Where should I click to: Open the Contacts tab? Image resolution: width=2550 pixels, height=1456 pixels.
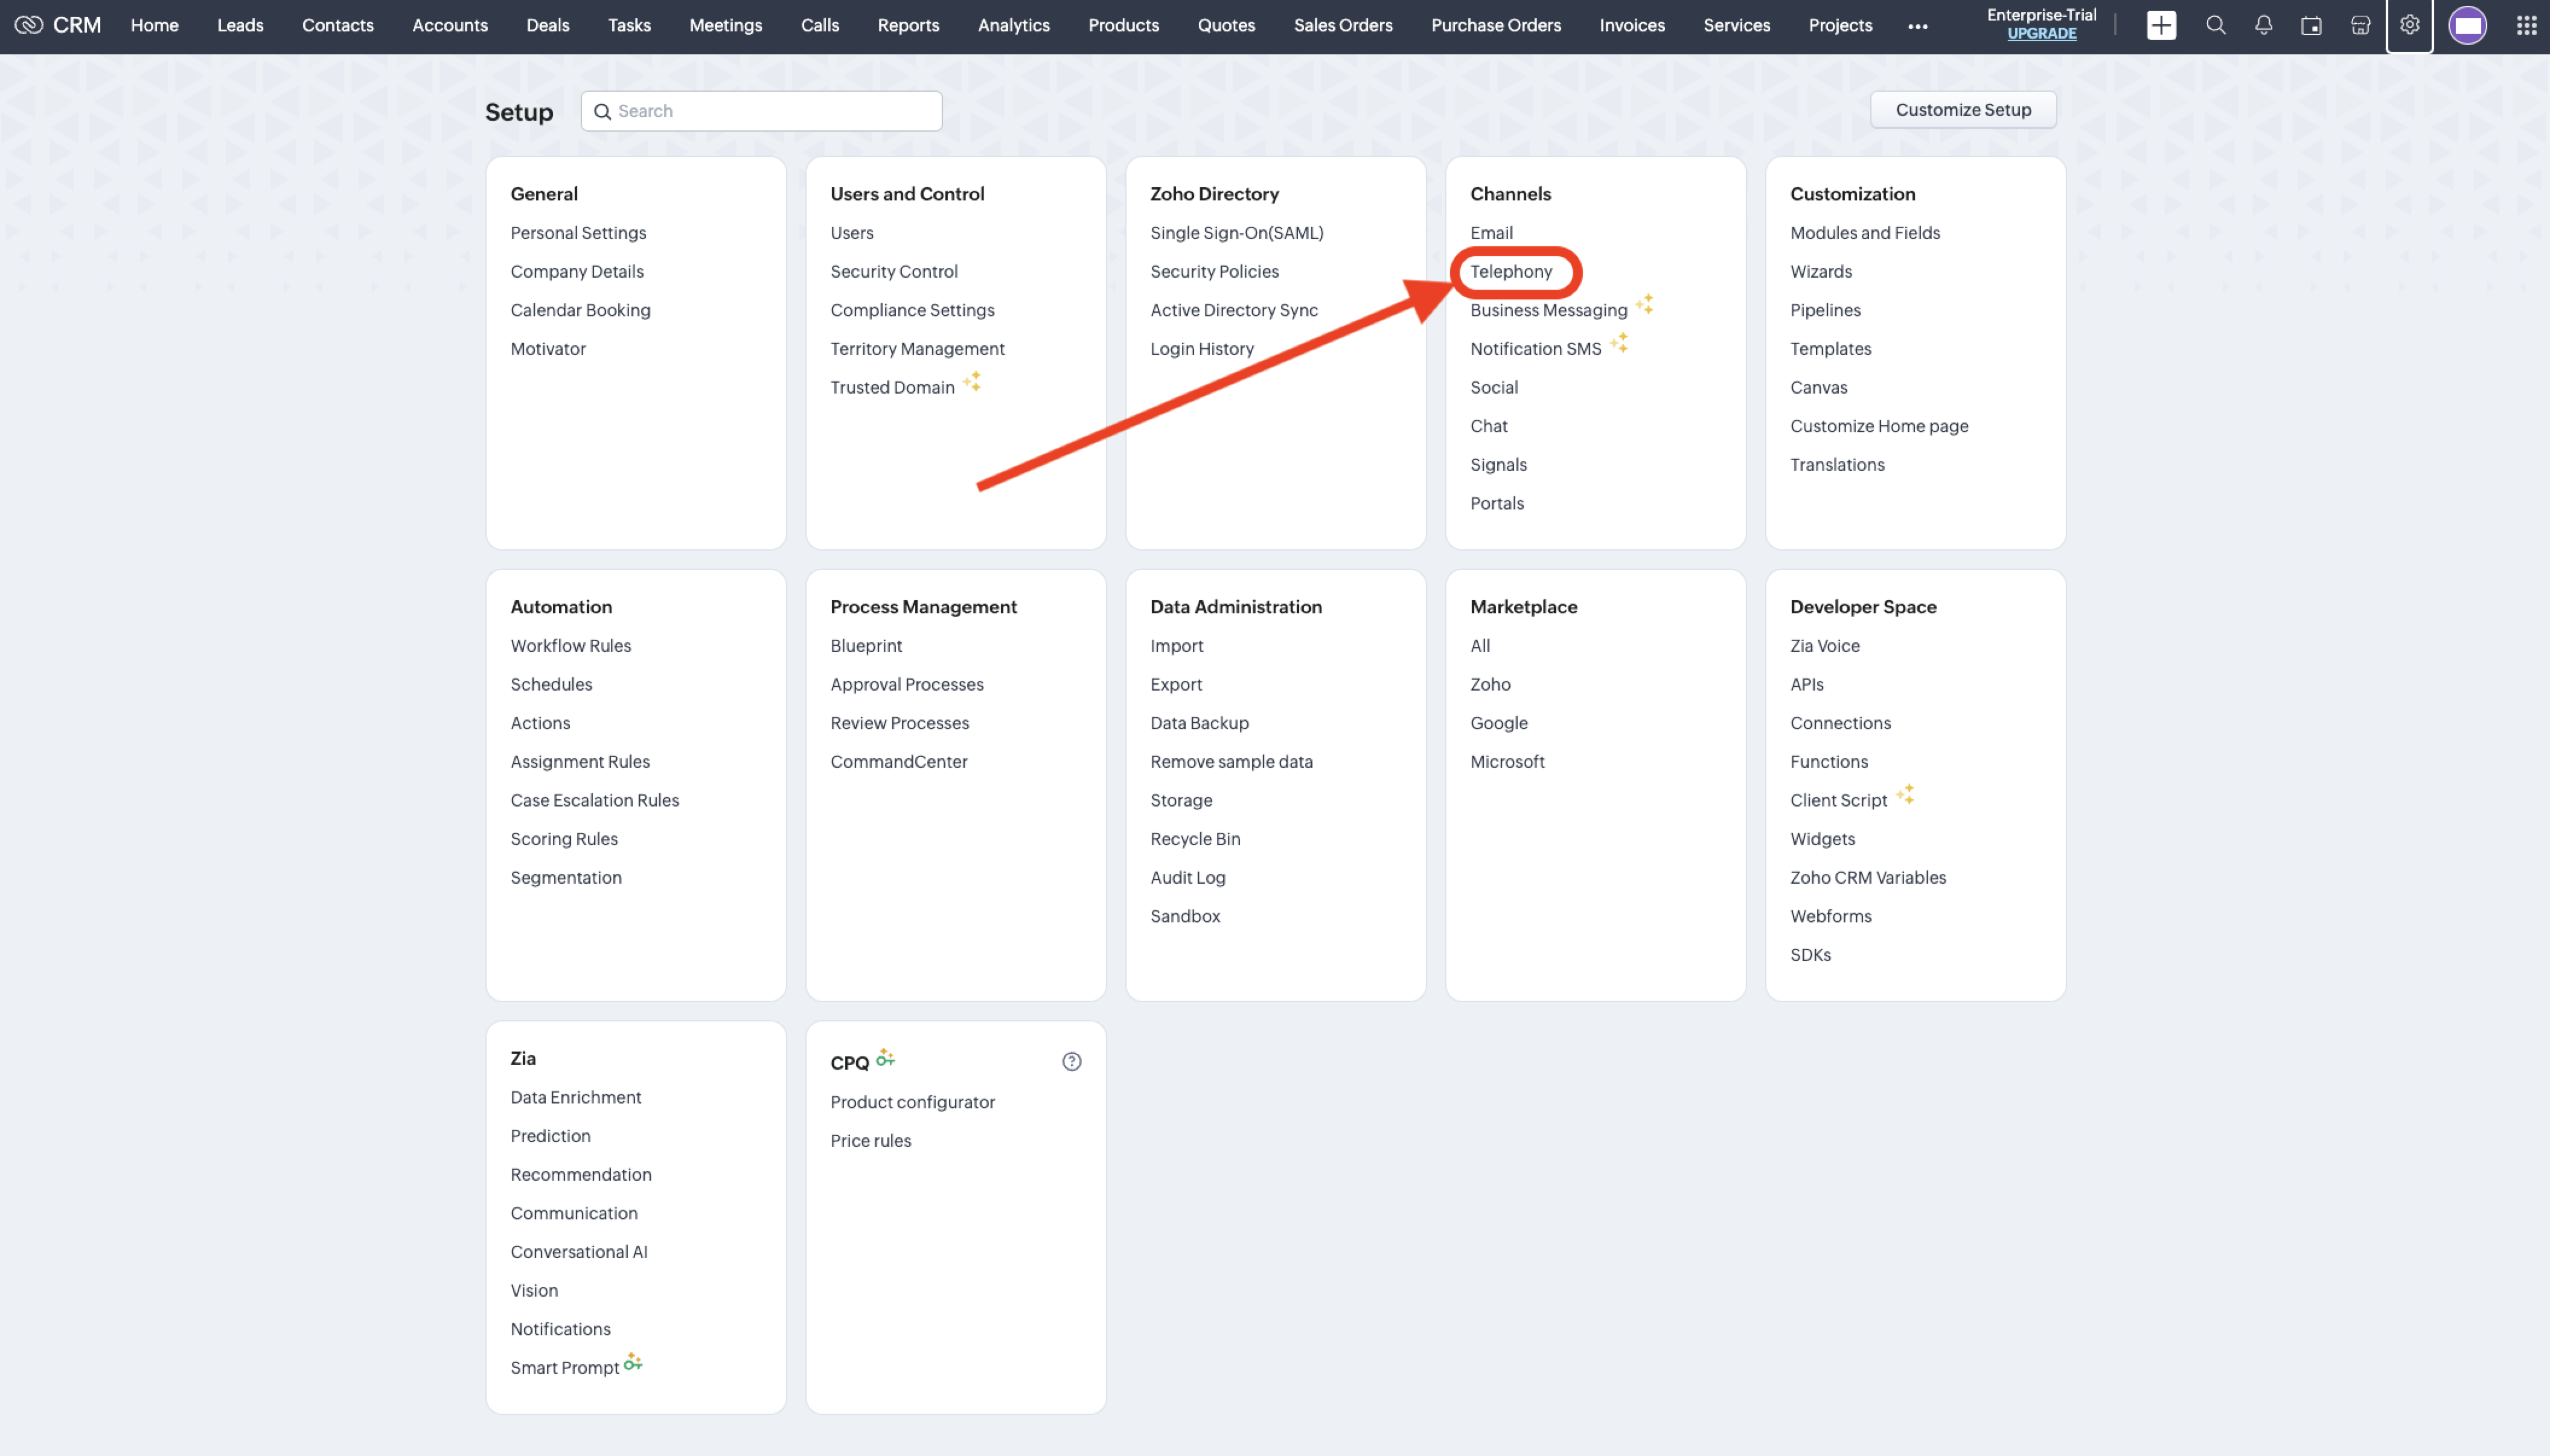tap(338, 25)
